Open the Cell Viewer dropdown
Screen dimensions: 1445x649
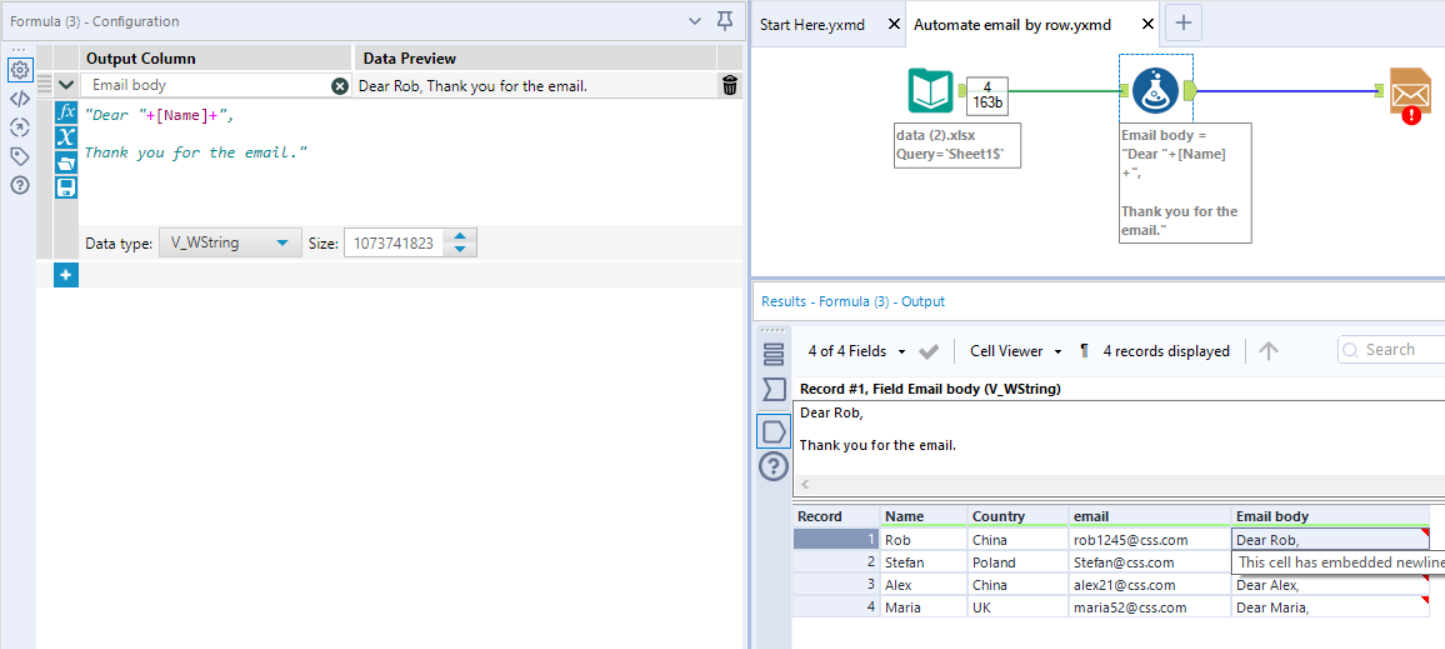tap(1014, 351)
